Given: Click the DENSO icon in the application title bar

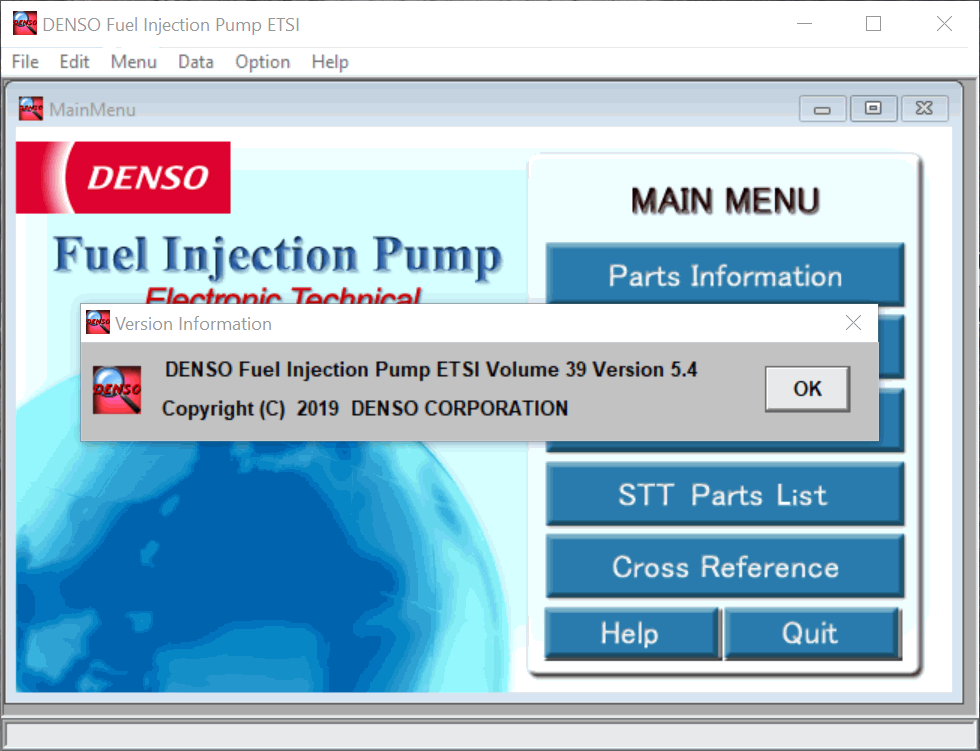Looking at the screenshot, I should point(24,22).
